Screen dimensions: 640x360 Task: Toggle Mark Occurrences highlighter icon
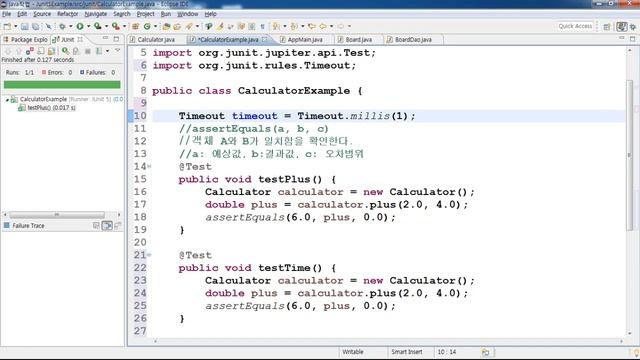pos(220,27)
